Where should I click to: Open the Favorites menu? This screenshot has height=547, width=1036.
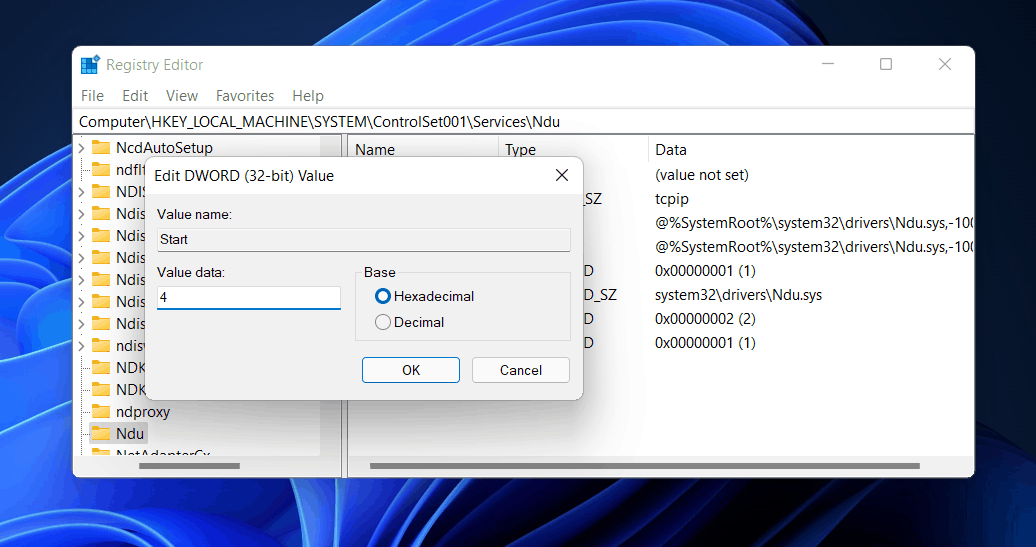click(x=245, y=96)
